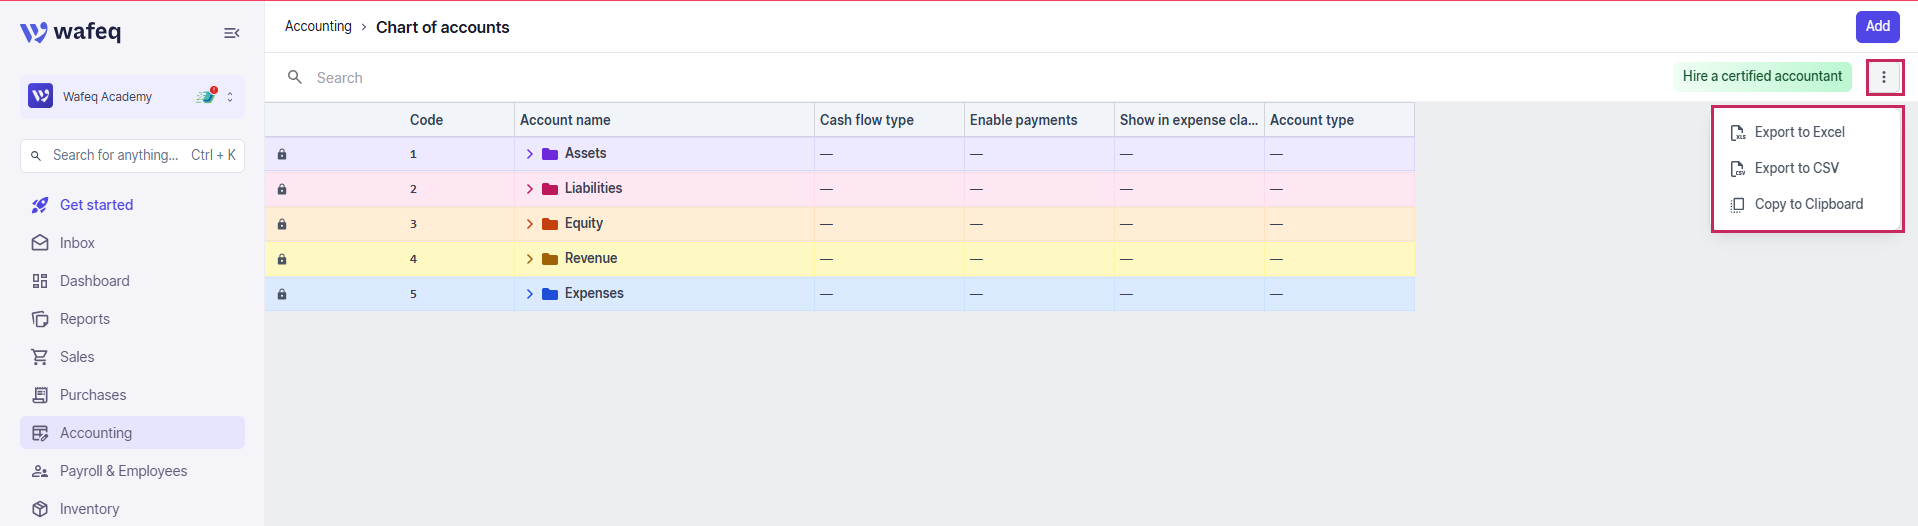Click the Sales cart icon
Screen dimensions: 1918x526
click(40, 357)
